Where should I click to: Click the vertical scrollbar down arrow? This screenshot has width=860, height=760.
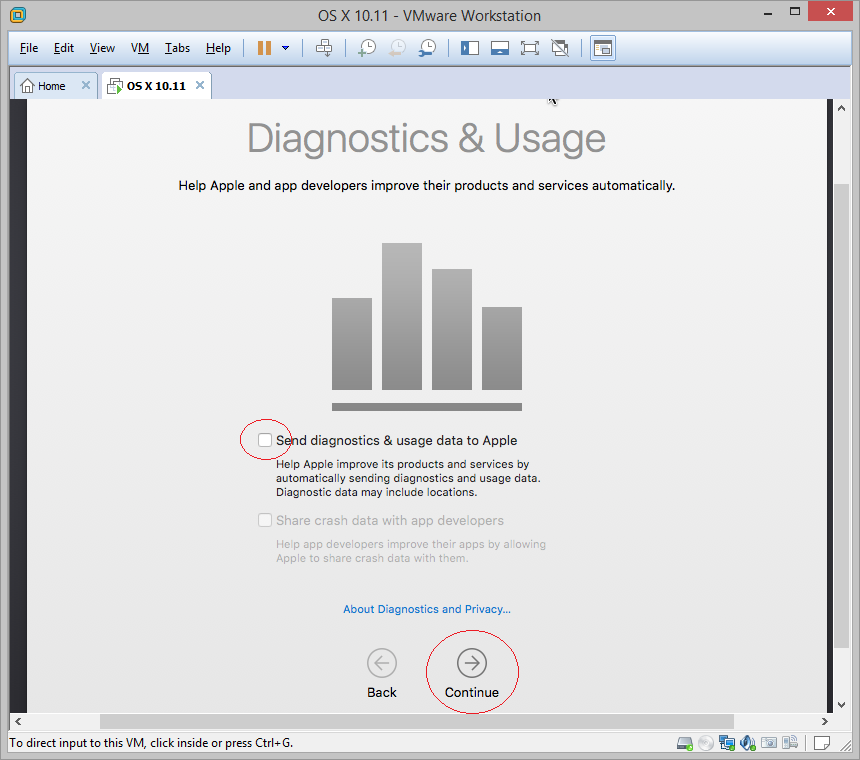coord(841,705)
